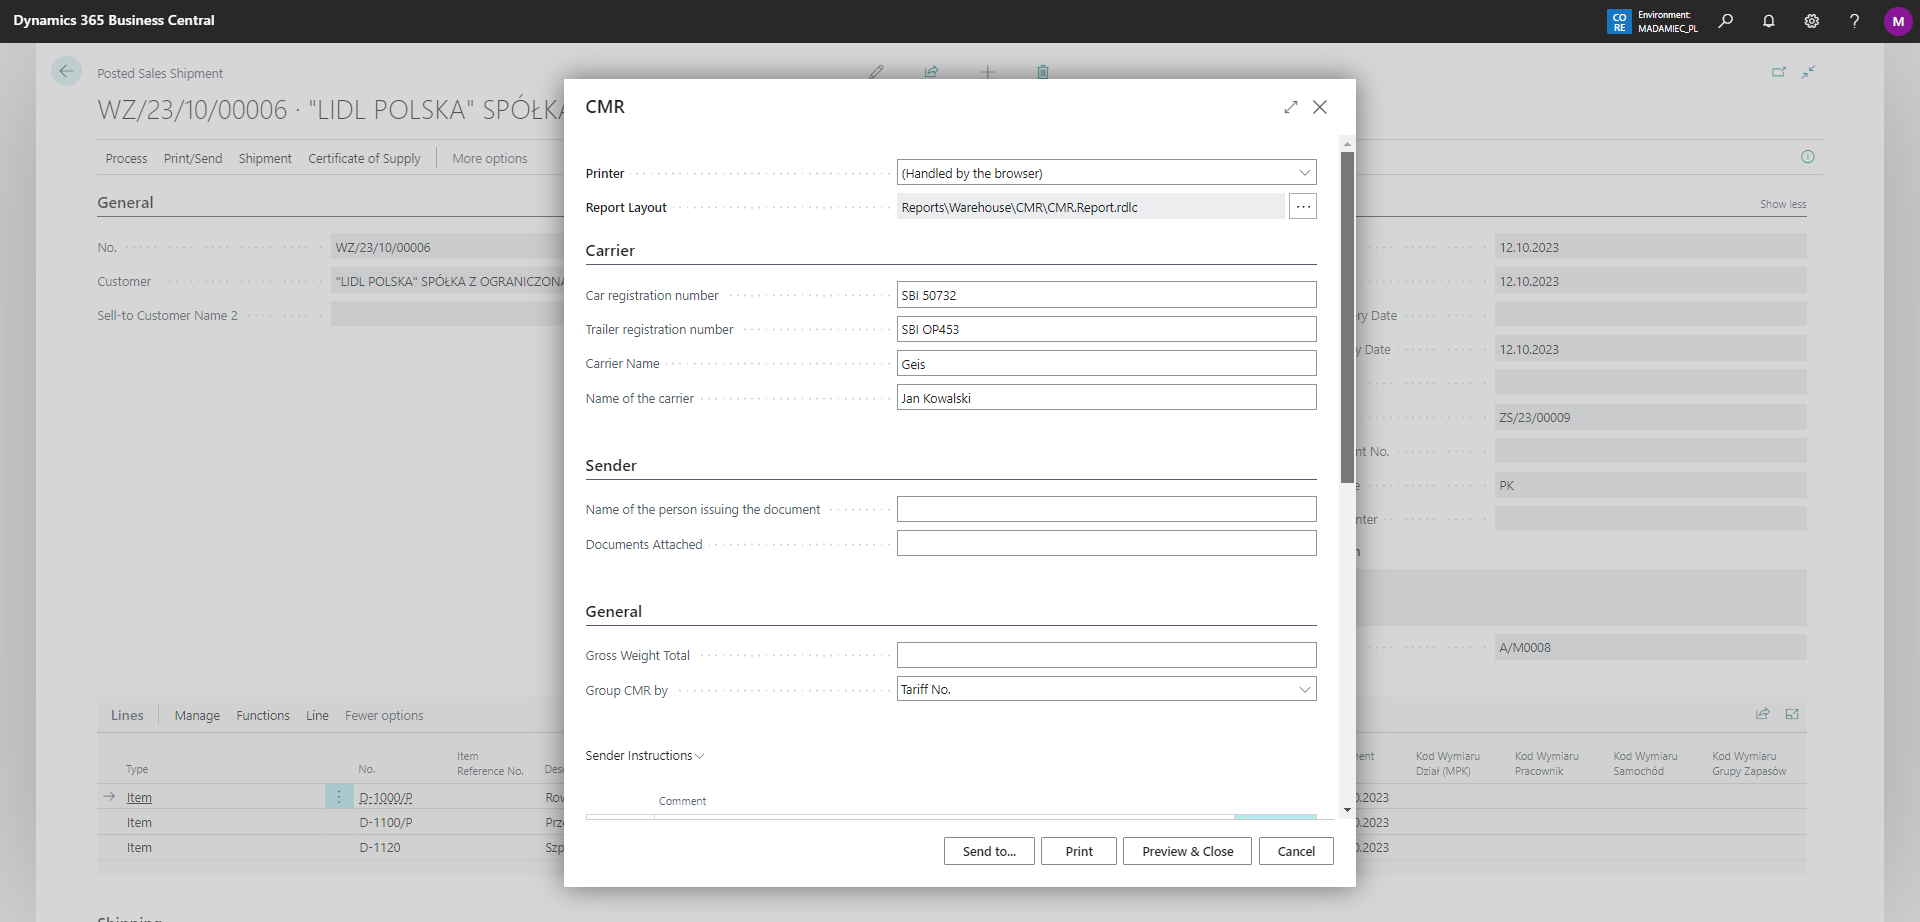Image resolution: width=1920 pixels, height=922 pixels.
Task: Click the plus new-record icon
Action: (x=988, y=72)
